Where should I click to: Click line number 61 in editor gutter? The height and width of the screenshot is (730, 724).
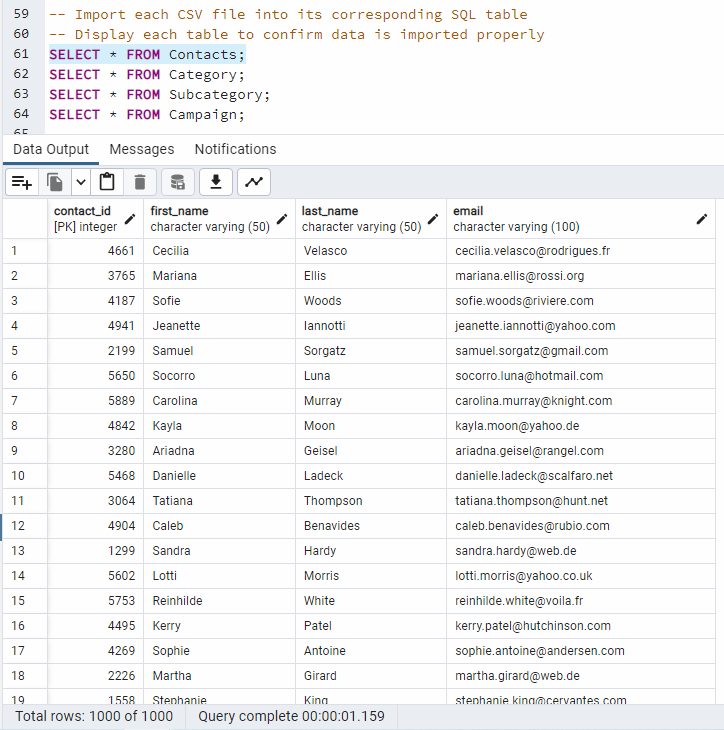click(21, 54)
